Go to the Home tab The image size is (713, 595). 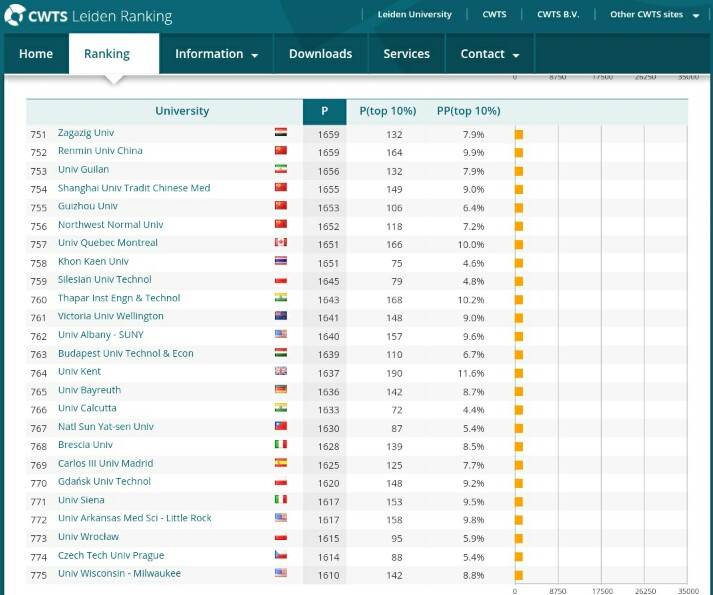pos(36,54)
